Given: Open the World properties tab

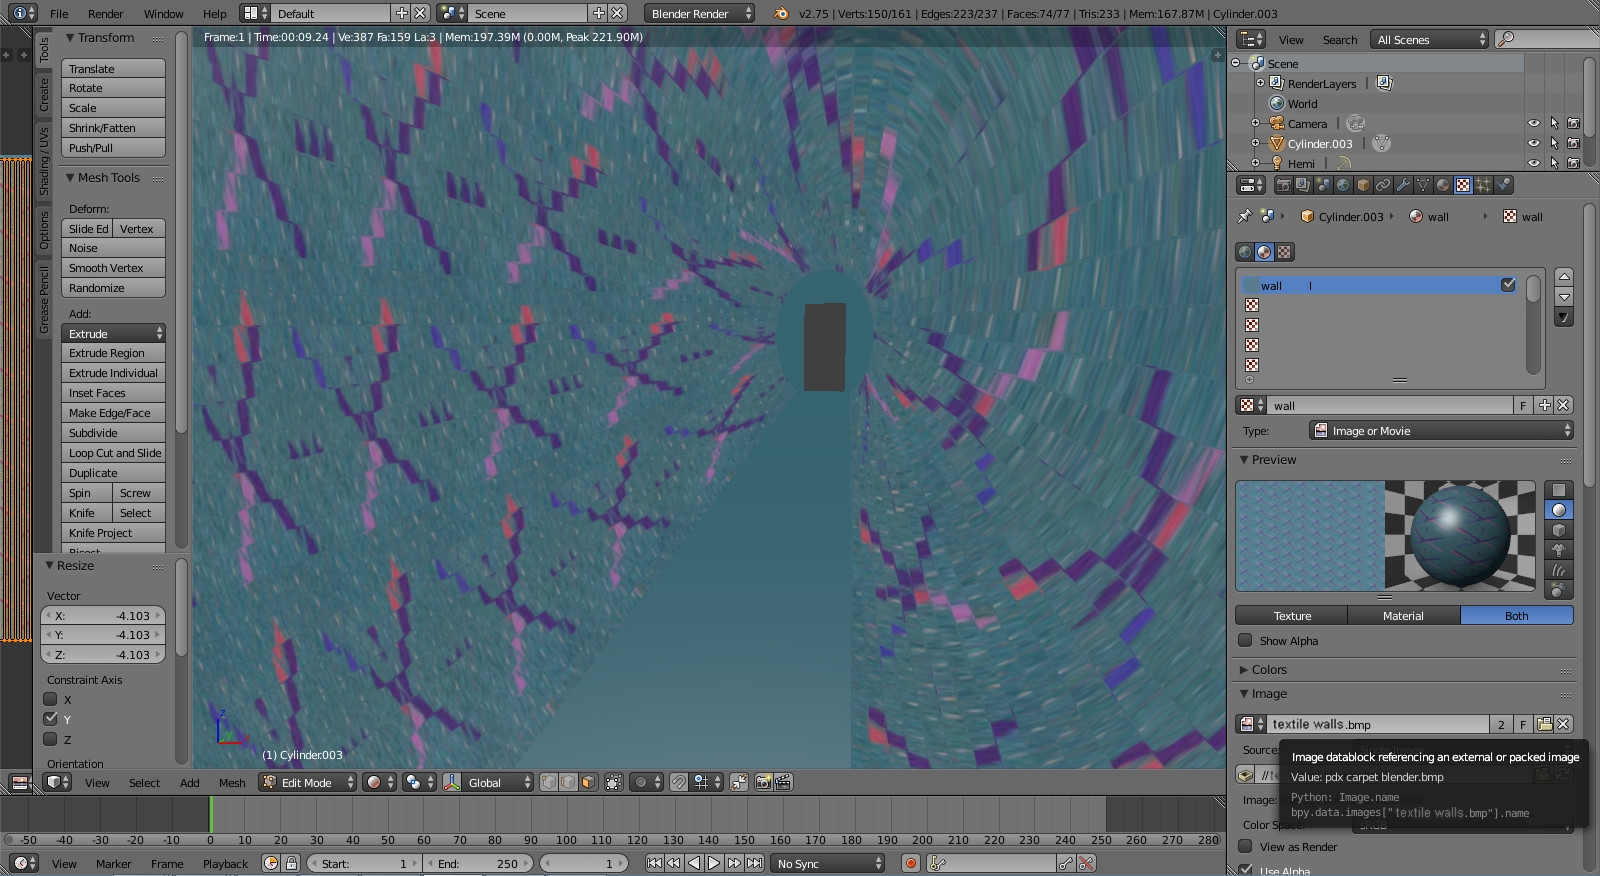Looking at the screenshot, I should [x=1343, y=185].
